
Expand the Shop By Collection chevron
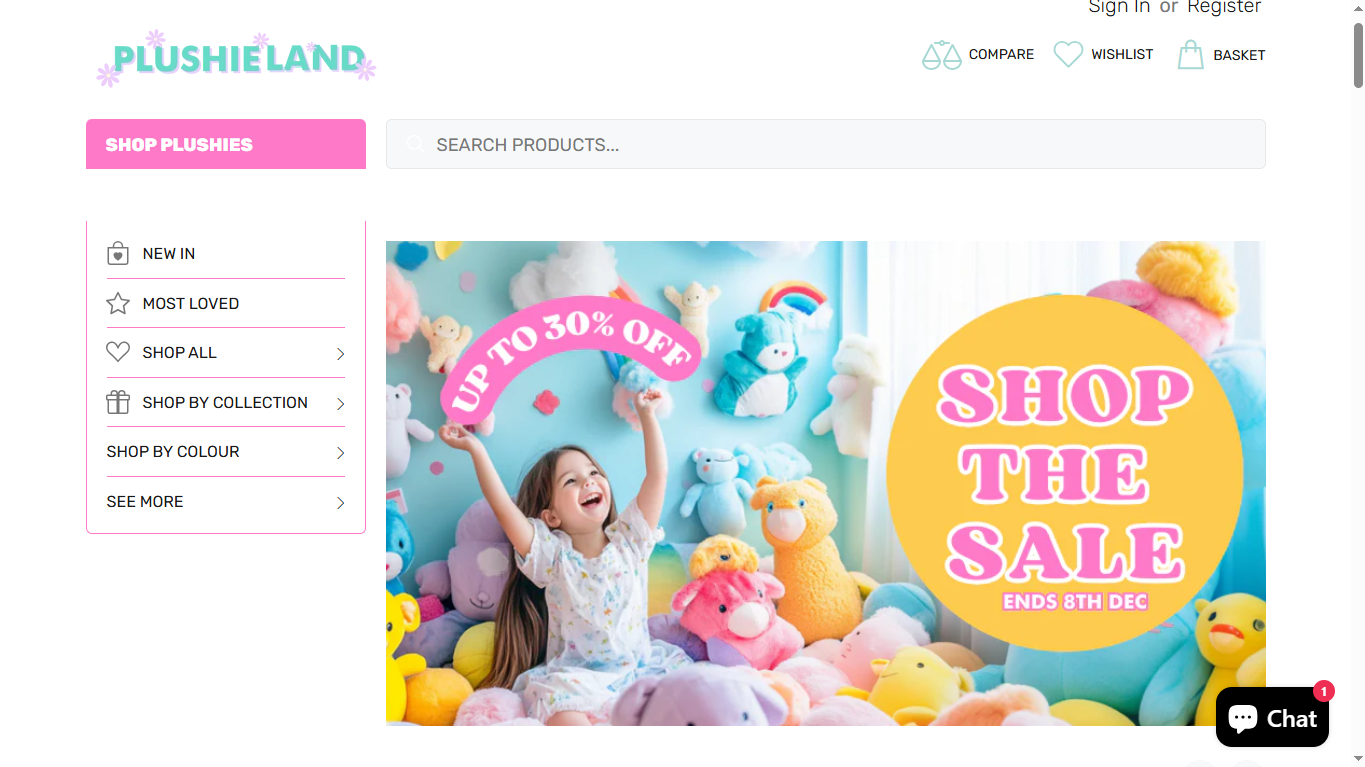point(340,404)
